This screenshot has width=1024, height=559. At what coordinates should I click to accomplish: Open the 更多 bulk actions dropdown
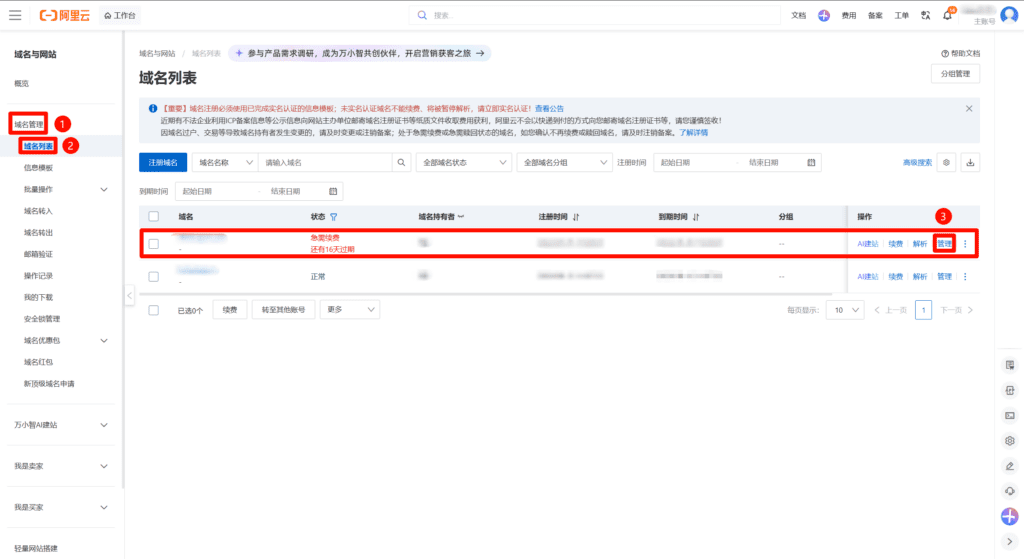point(350,310)
